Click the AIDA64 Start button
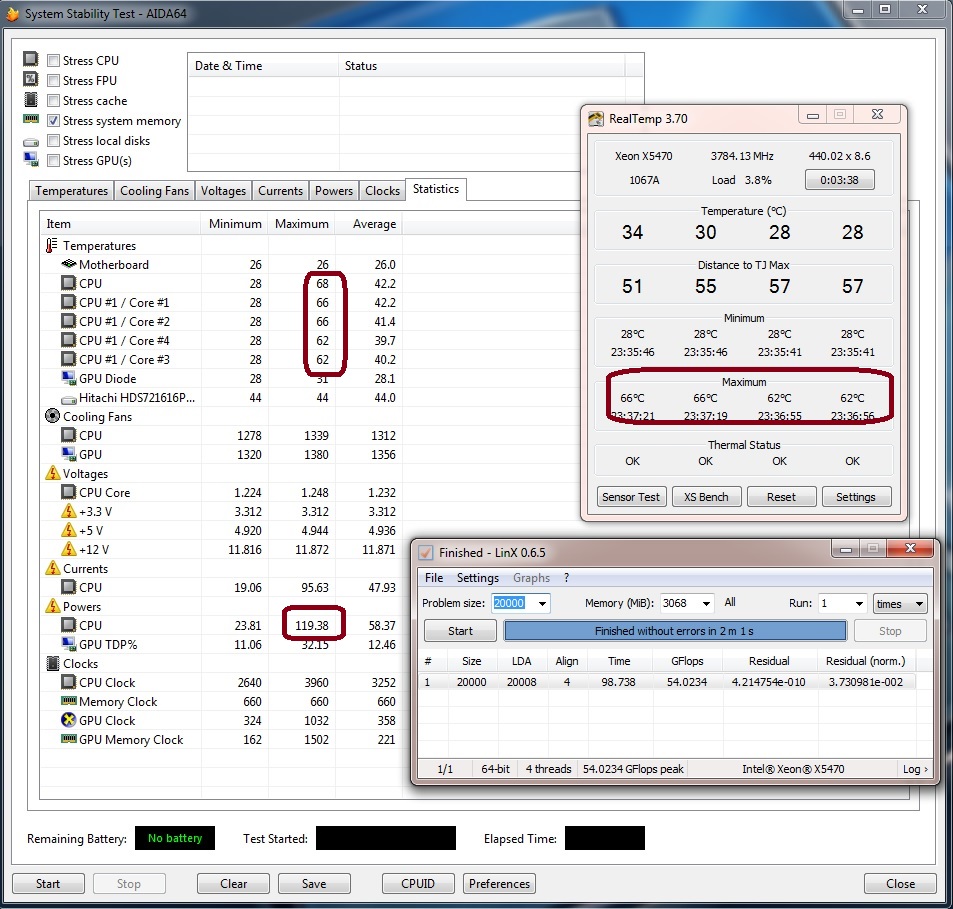This screenshot has width=953, height=909. coord(48,883)
